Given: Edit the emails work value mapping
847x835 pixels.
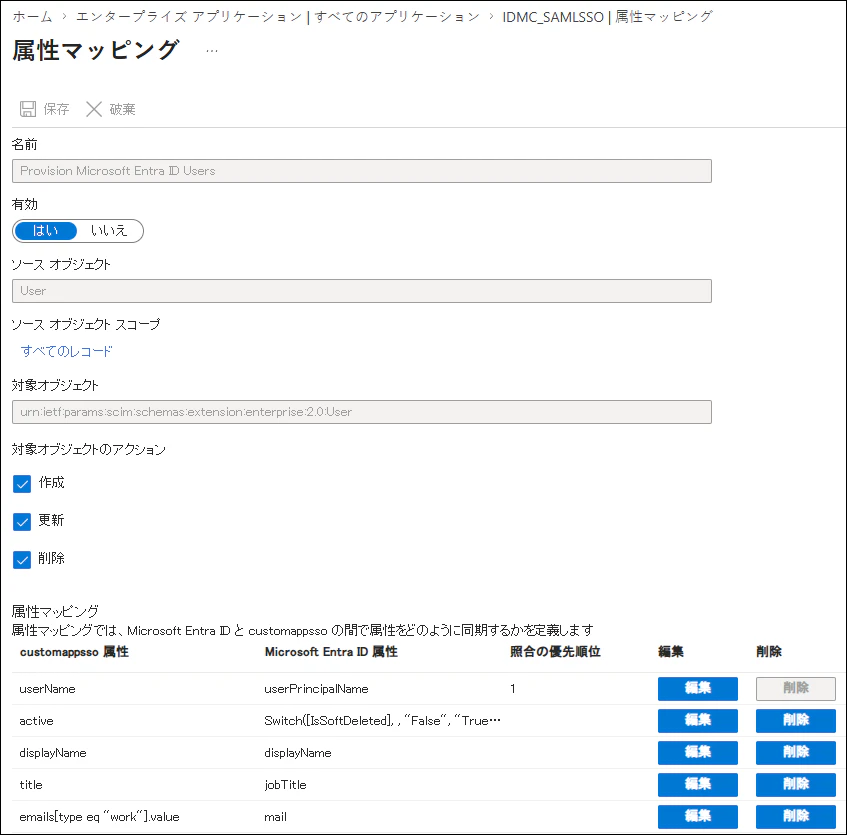Looking at the screenshot, I should (x=697, y=816).
